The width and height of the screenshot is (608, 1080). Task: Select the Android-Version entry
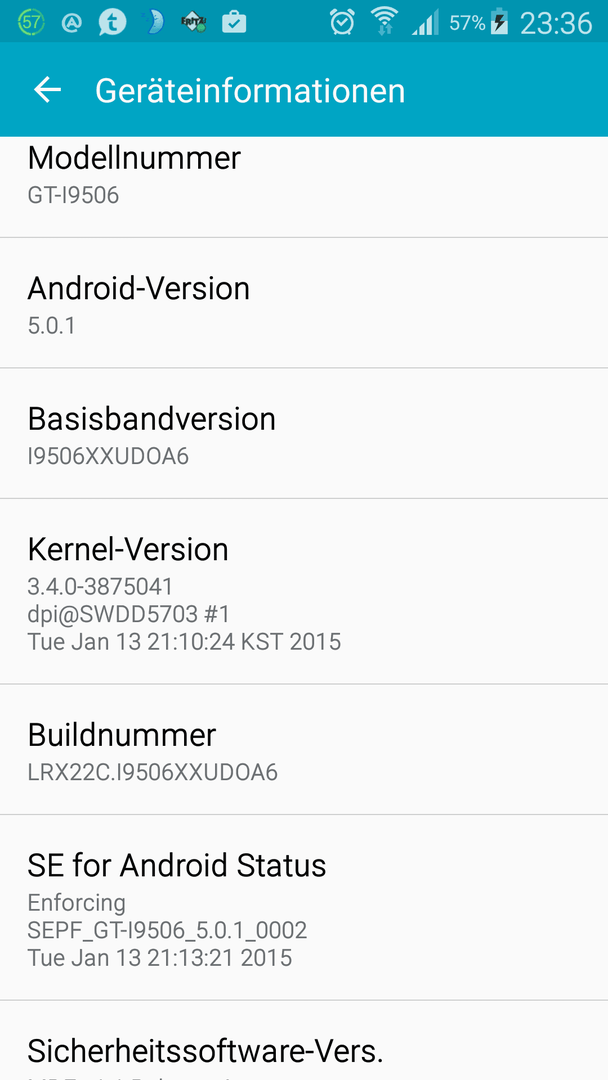[x=304, y=303]
